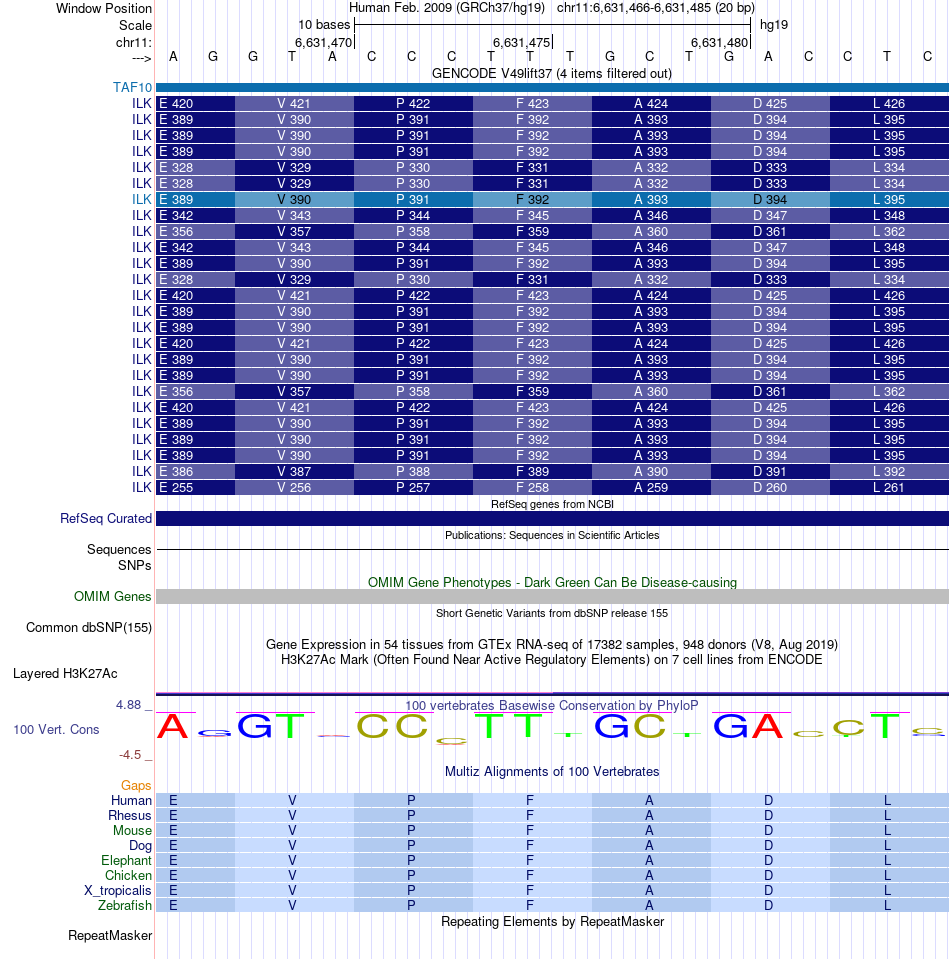Click the TAF10 gene label
The image size is (950, 959).
(132, 87)
